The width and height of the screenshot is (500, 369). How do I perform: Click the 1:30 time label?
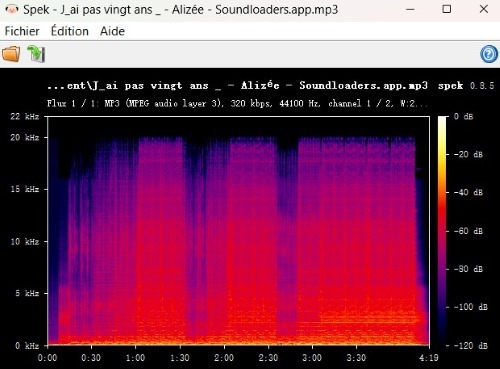pyautogui.click(x=180, y=358)
